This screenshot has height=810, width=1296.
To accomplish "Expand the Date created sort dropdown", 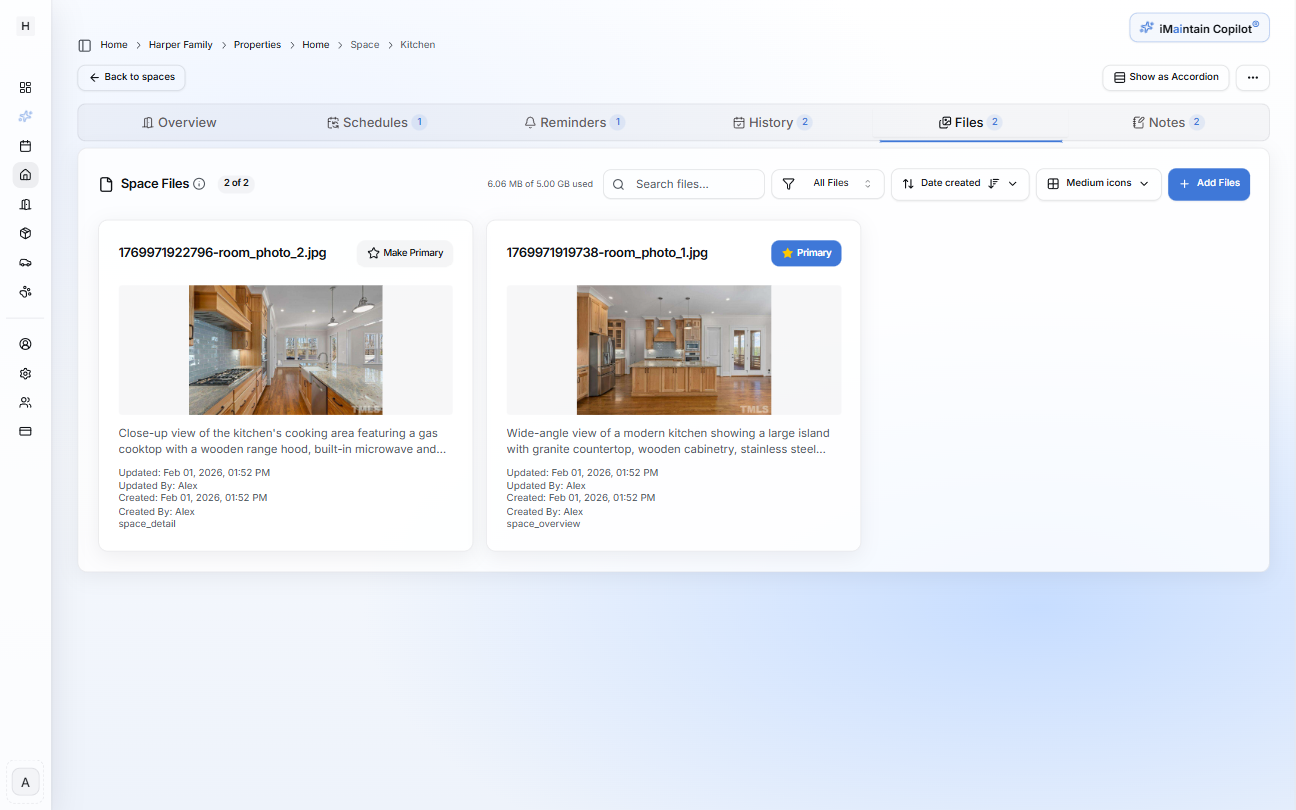I will 1013,184.
